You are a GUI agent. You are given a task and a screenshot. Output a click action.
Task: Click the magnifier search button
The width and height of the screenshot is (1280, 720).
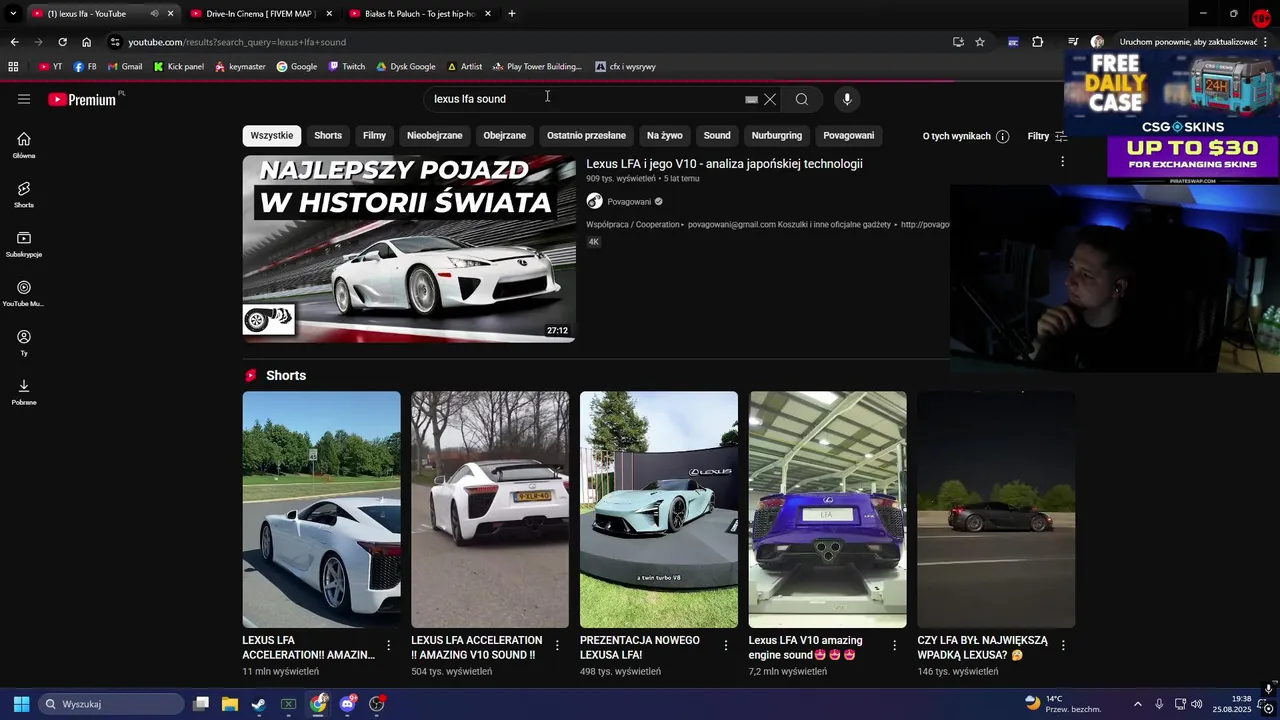click(x=802, y=99)
